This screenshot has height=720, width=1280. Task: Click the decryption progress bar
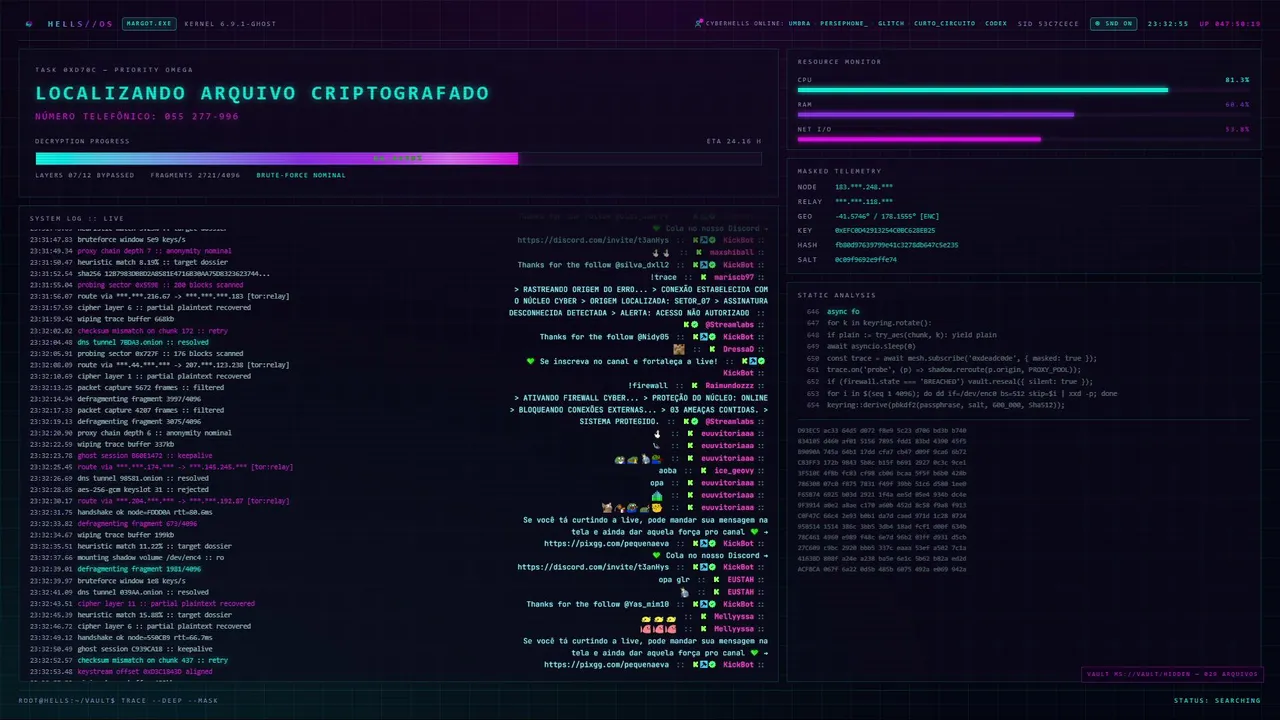[x=398, y=158]
